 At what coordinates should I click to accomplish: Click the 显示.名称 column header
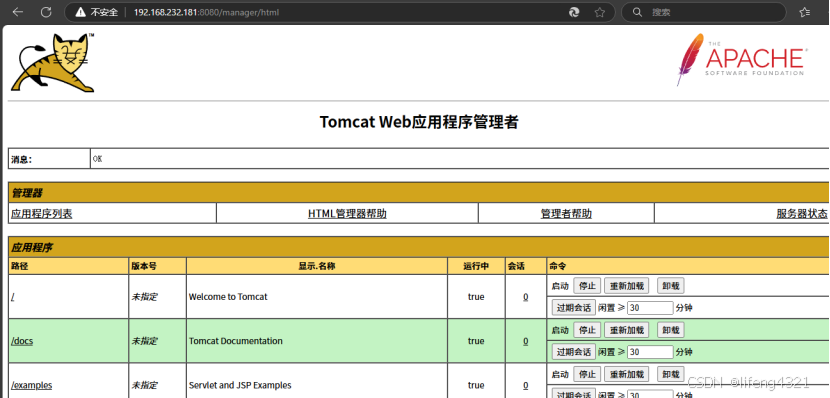317,266
